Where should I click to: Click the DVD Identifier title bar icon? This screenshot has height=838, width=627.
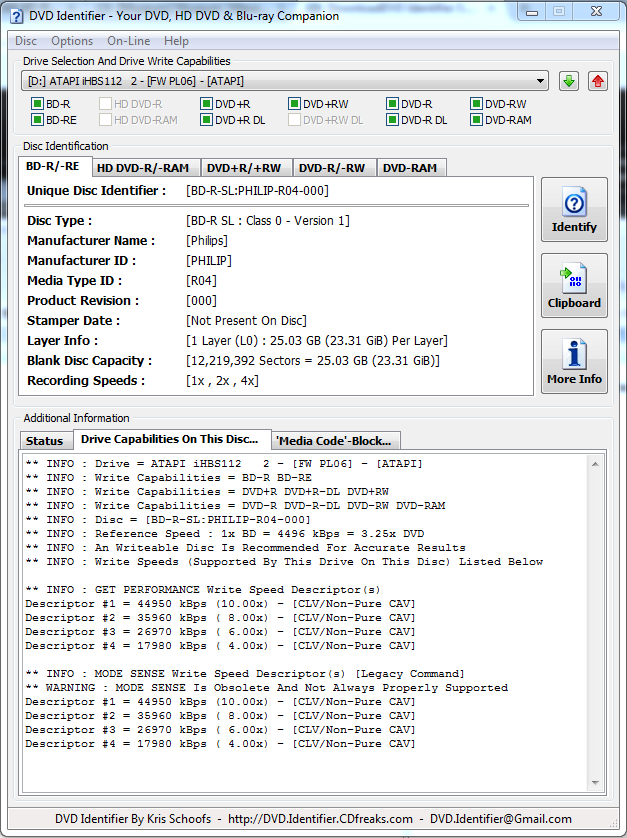click(x=17, y=16)
